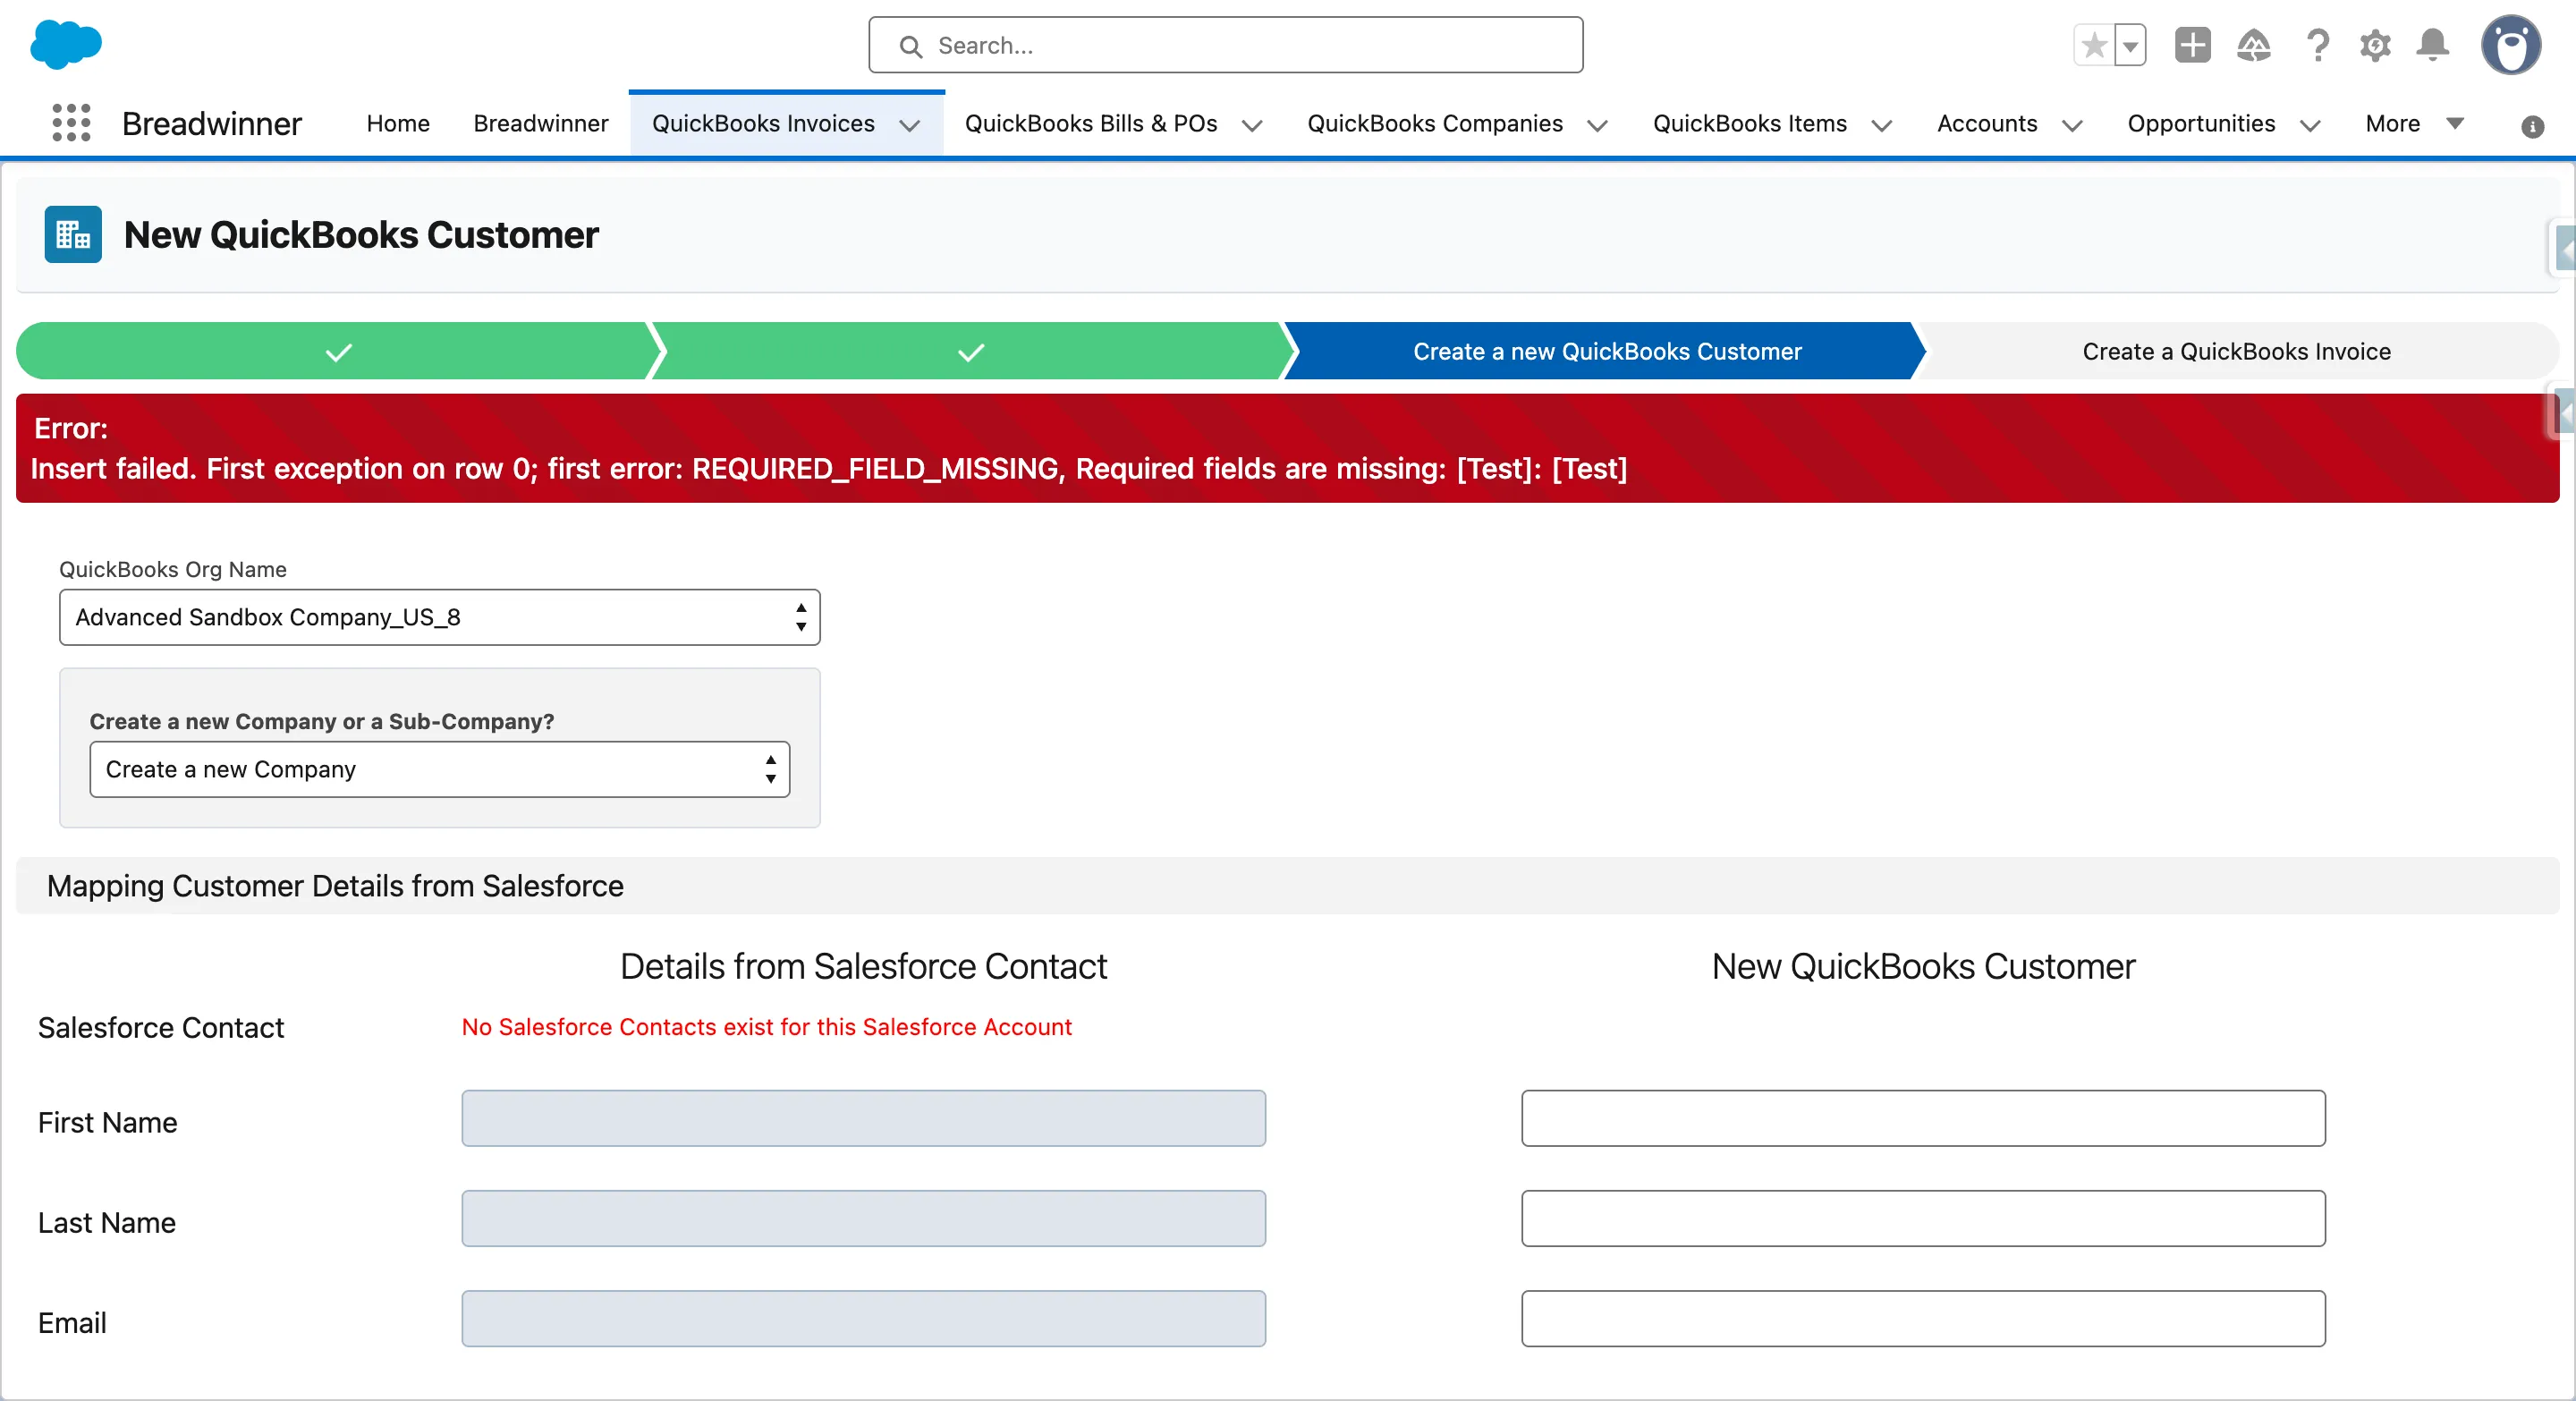Expand the QuickBooks Companies chevron

(1597, 125)
